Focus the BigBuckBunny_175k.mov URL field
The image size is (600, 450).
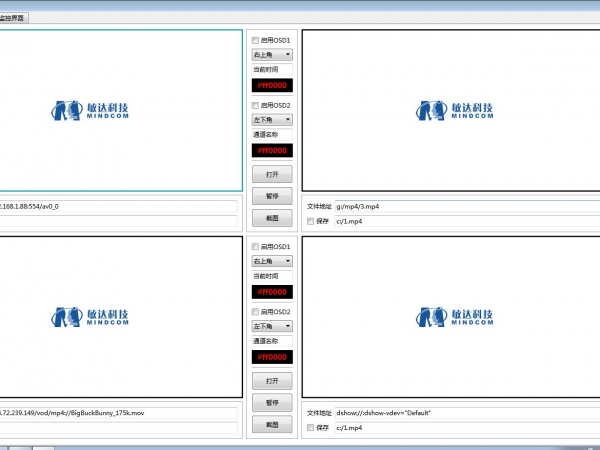pyautogui.click(x=118, y=412)
